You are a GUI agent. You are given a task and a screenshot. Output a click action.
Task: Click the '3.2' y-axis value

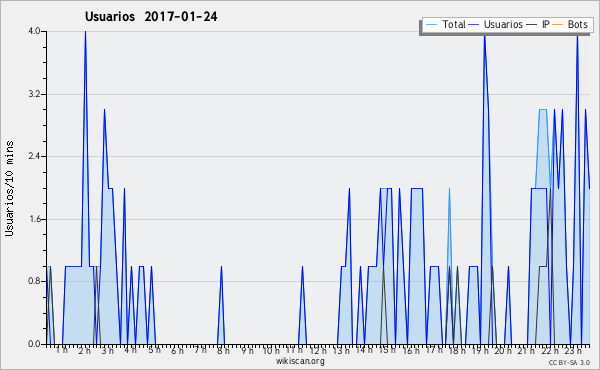click(x=34, y=94)
